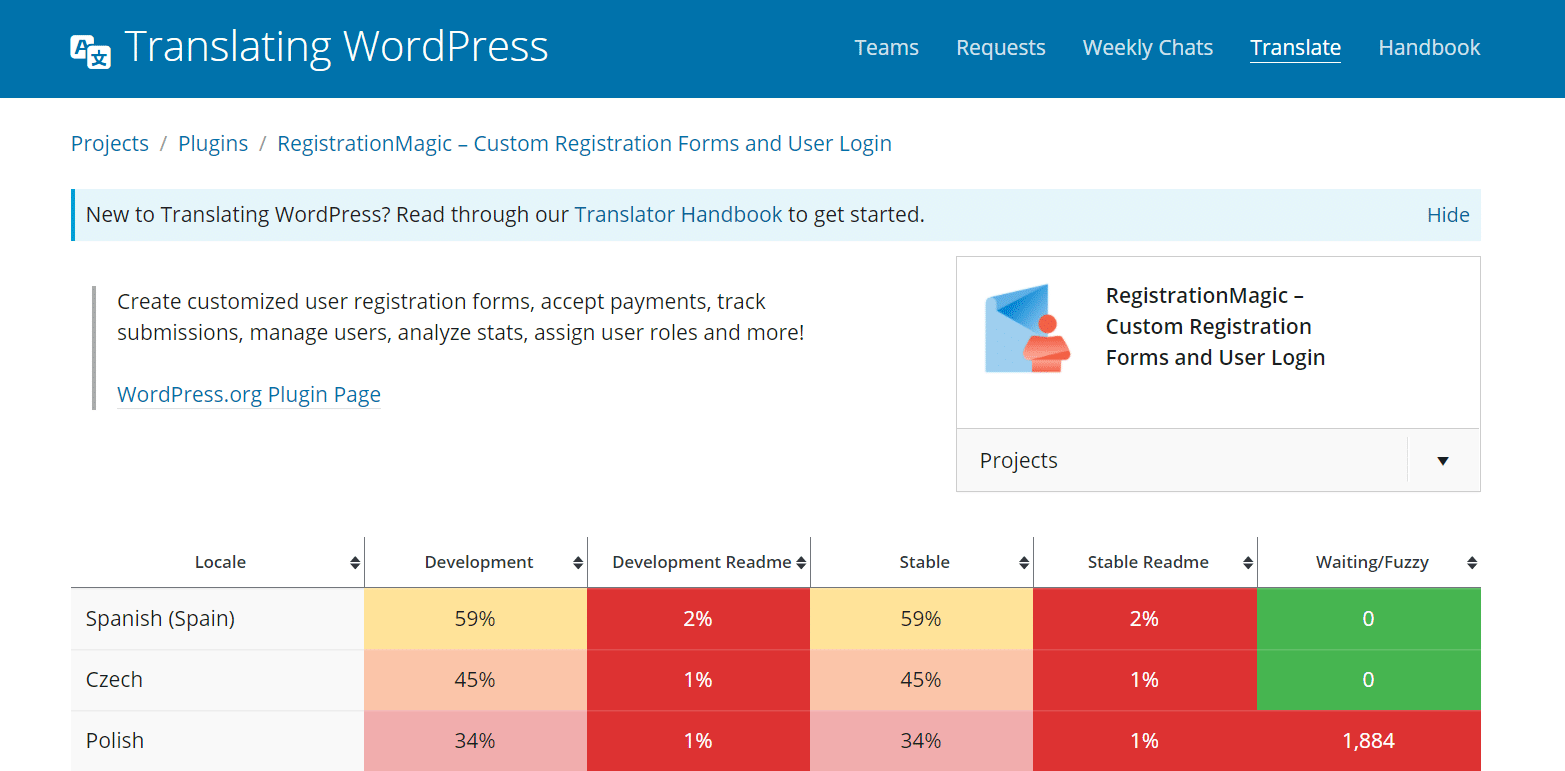Open the RegistrationMagic plugin icon thumbnail
This screenshot has width=1565, height=771.
pyautogui.click(x=1027, y=328)
